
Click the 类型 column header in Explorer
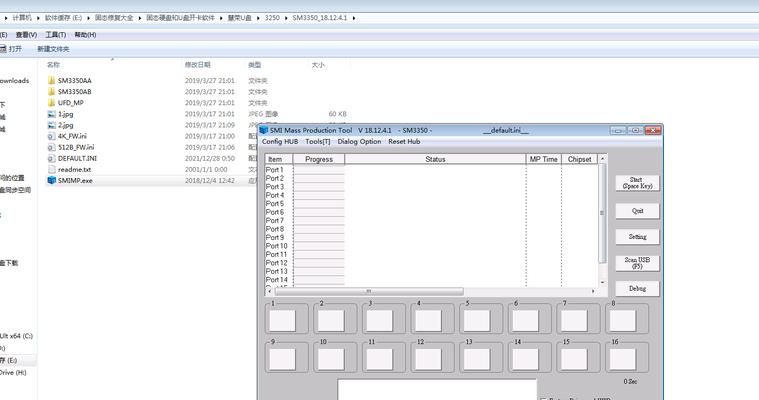click(255, 64)
